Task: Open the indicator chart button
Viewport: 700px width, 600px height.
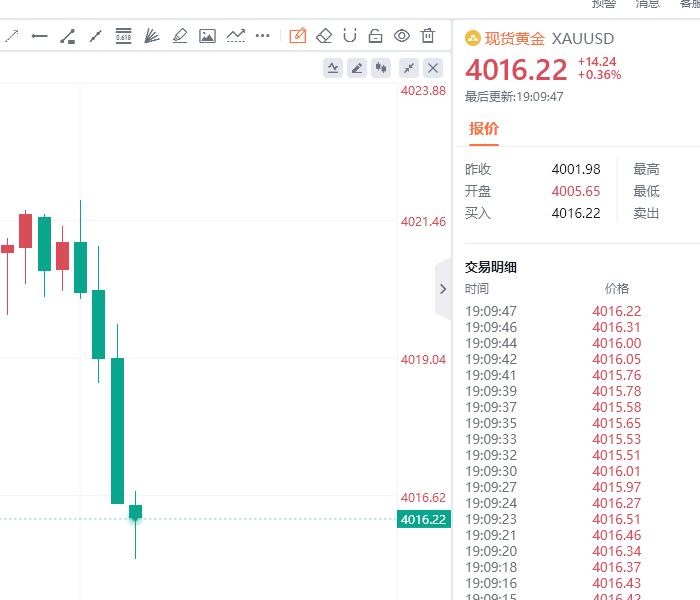Action: [333, 68]
